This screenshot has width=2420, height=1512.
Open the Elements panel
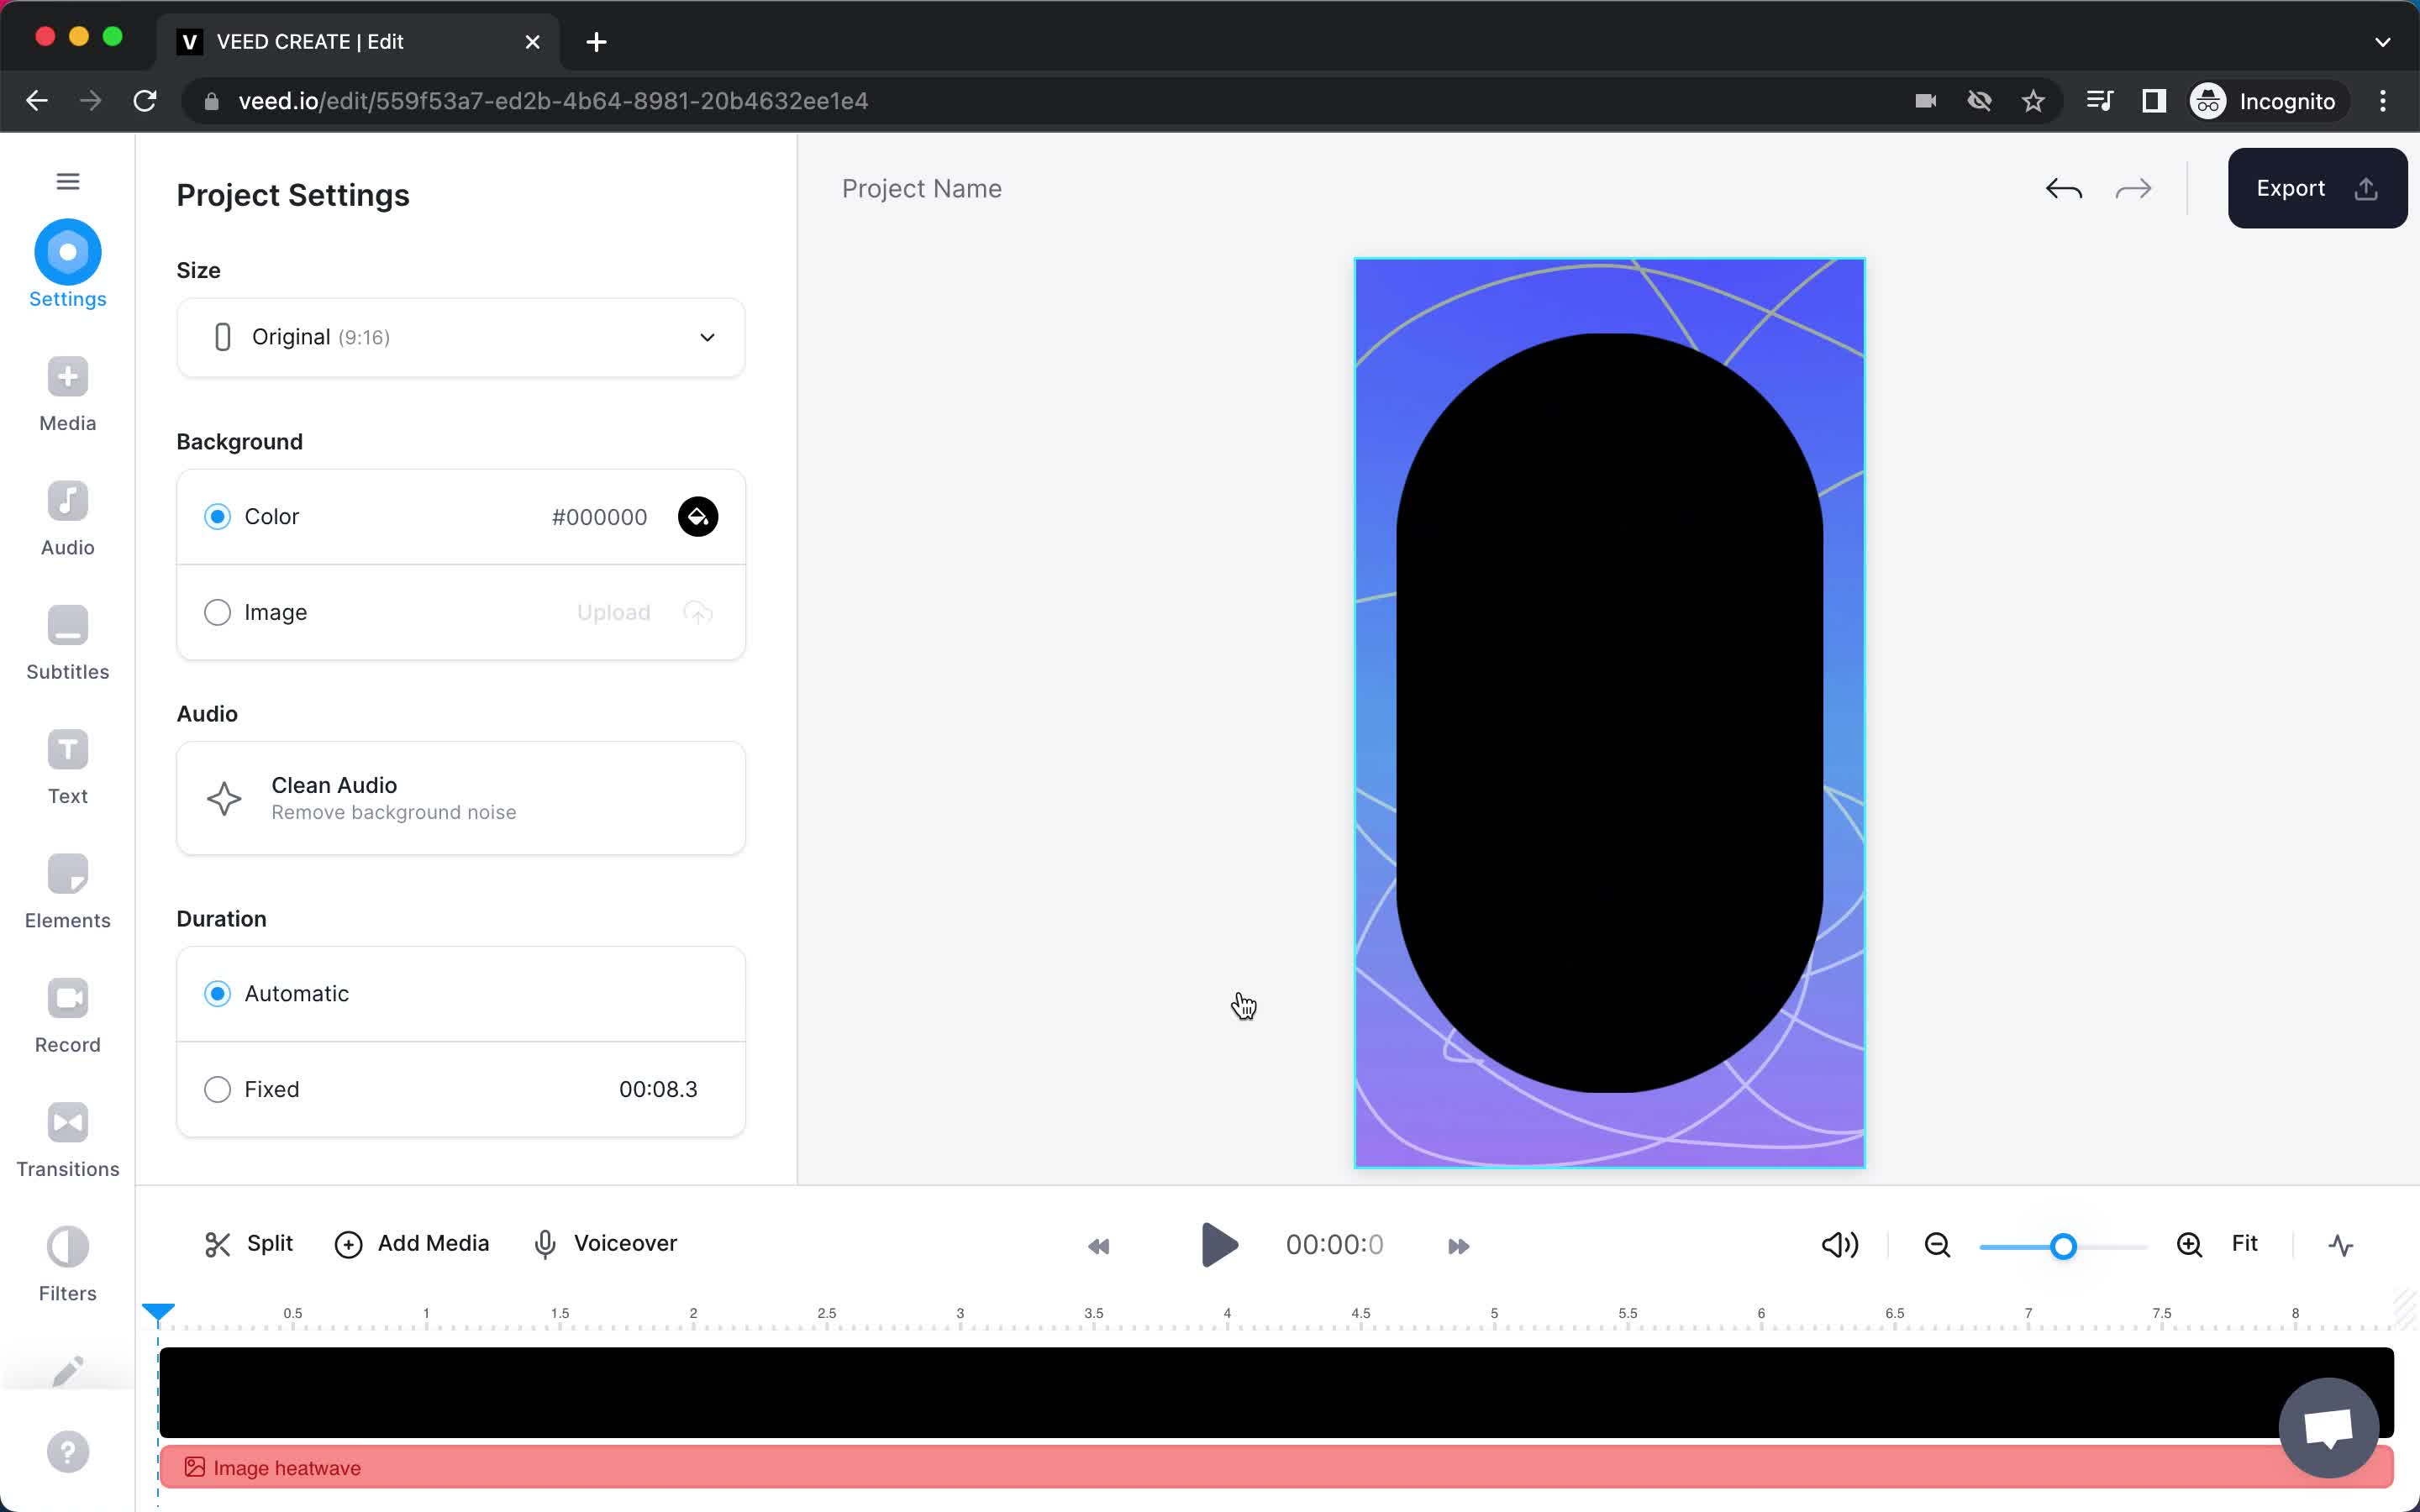pos(67,892)
